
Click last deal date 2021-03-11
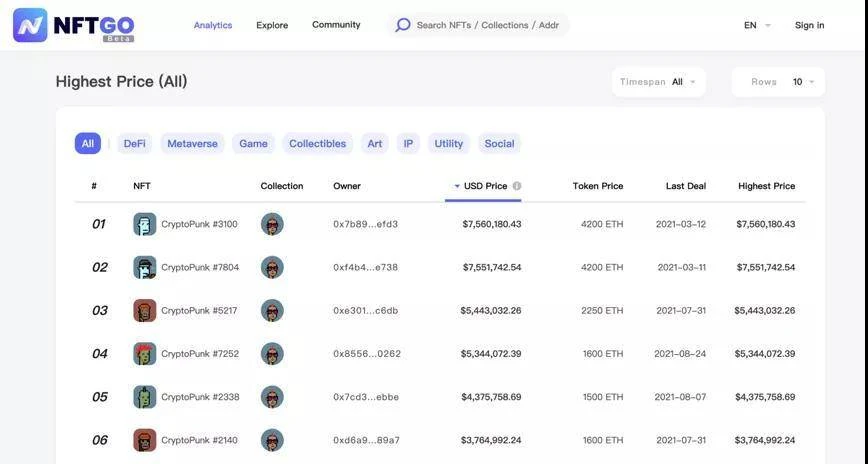click(682, 267)
